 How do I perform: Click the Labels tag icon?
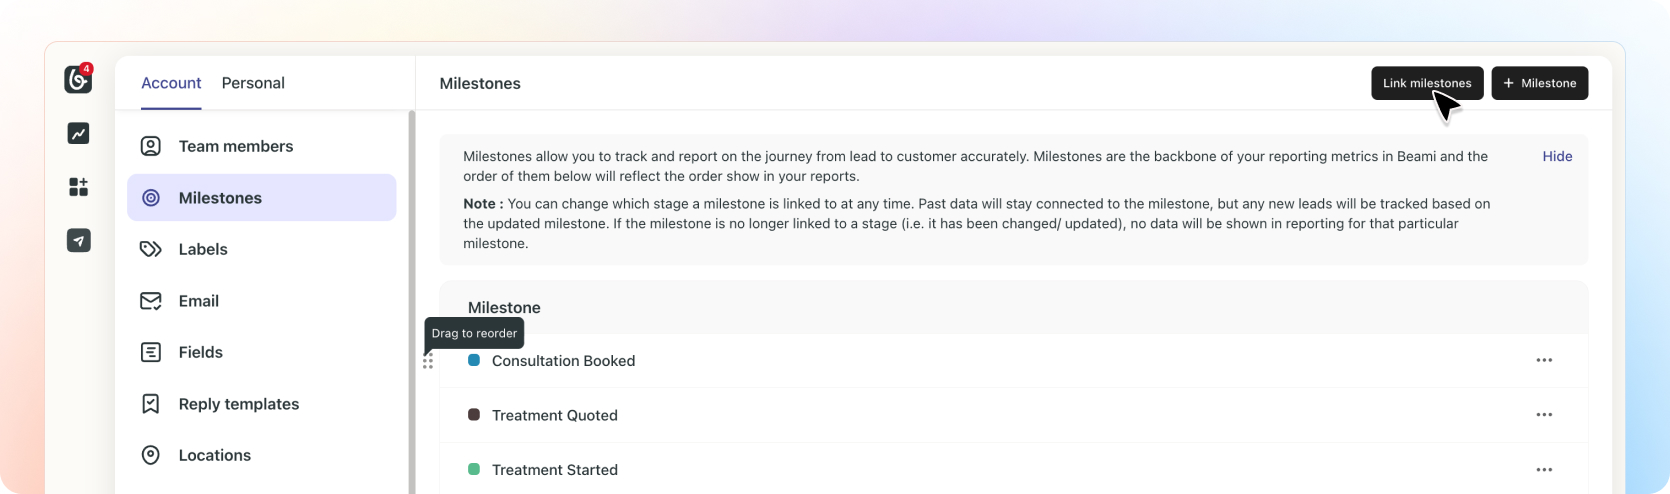151,249
